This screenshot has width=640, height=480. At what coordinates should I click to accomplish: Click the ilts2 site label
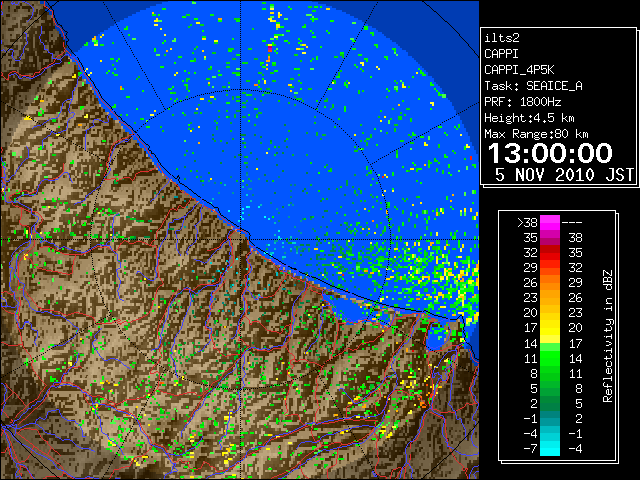pyautogui.click(x=502, y=38)
